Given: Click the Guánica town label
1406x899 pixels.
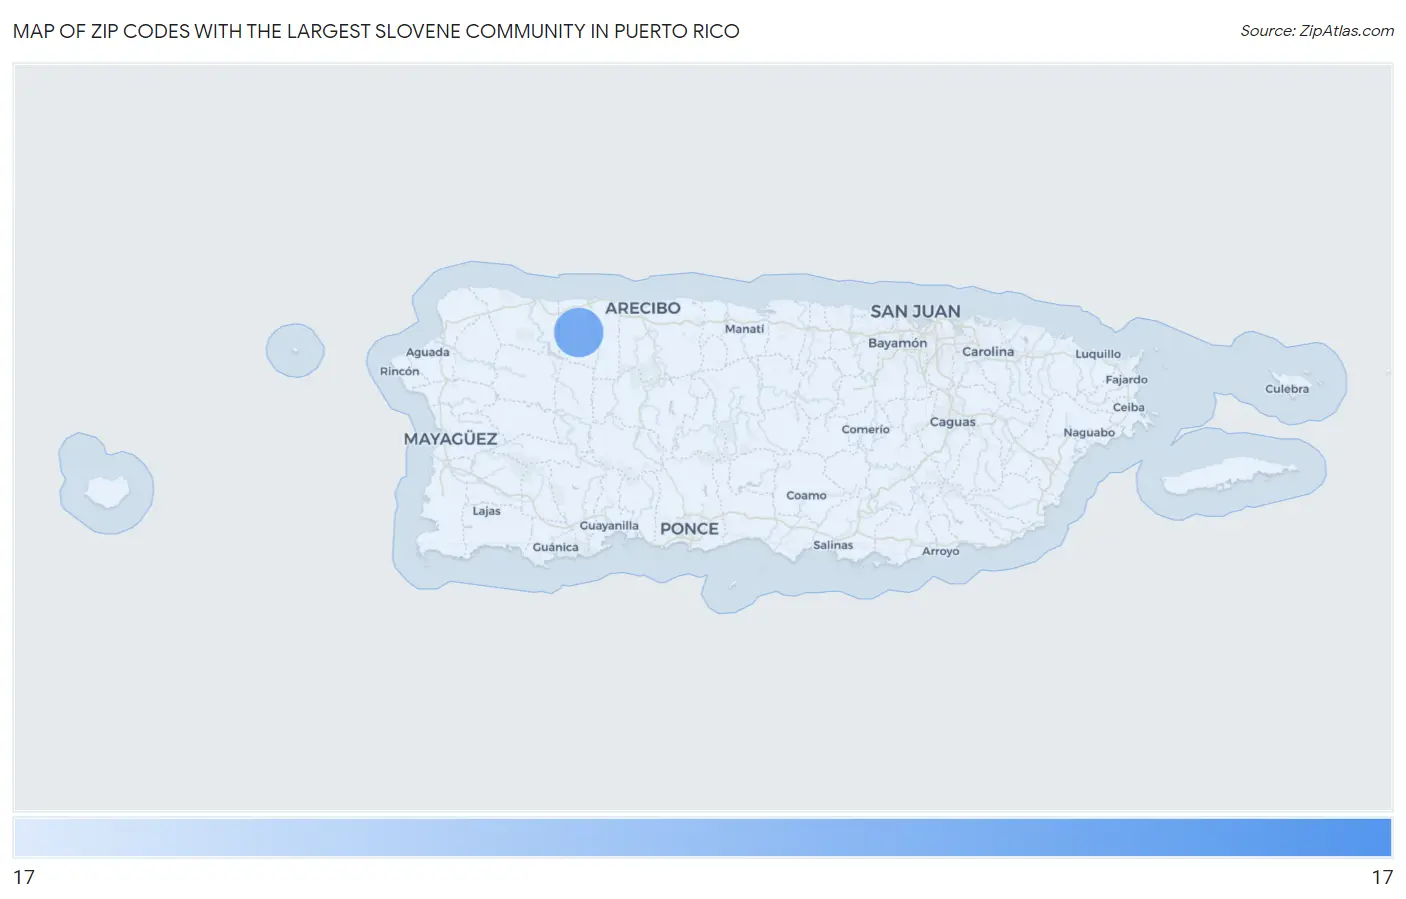Looking at the screenshot, I should tap(555, 548).
